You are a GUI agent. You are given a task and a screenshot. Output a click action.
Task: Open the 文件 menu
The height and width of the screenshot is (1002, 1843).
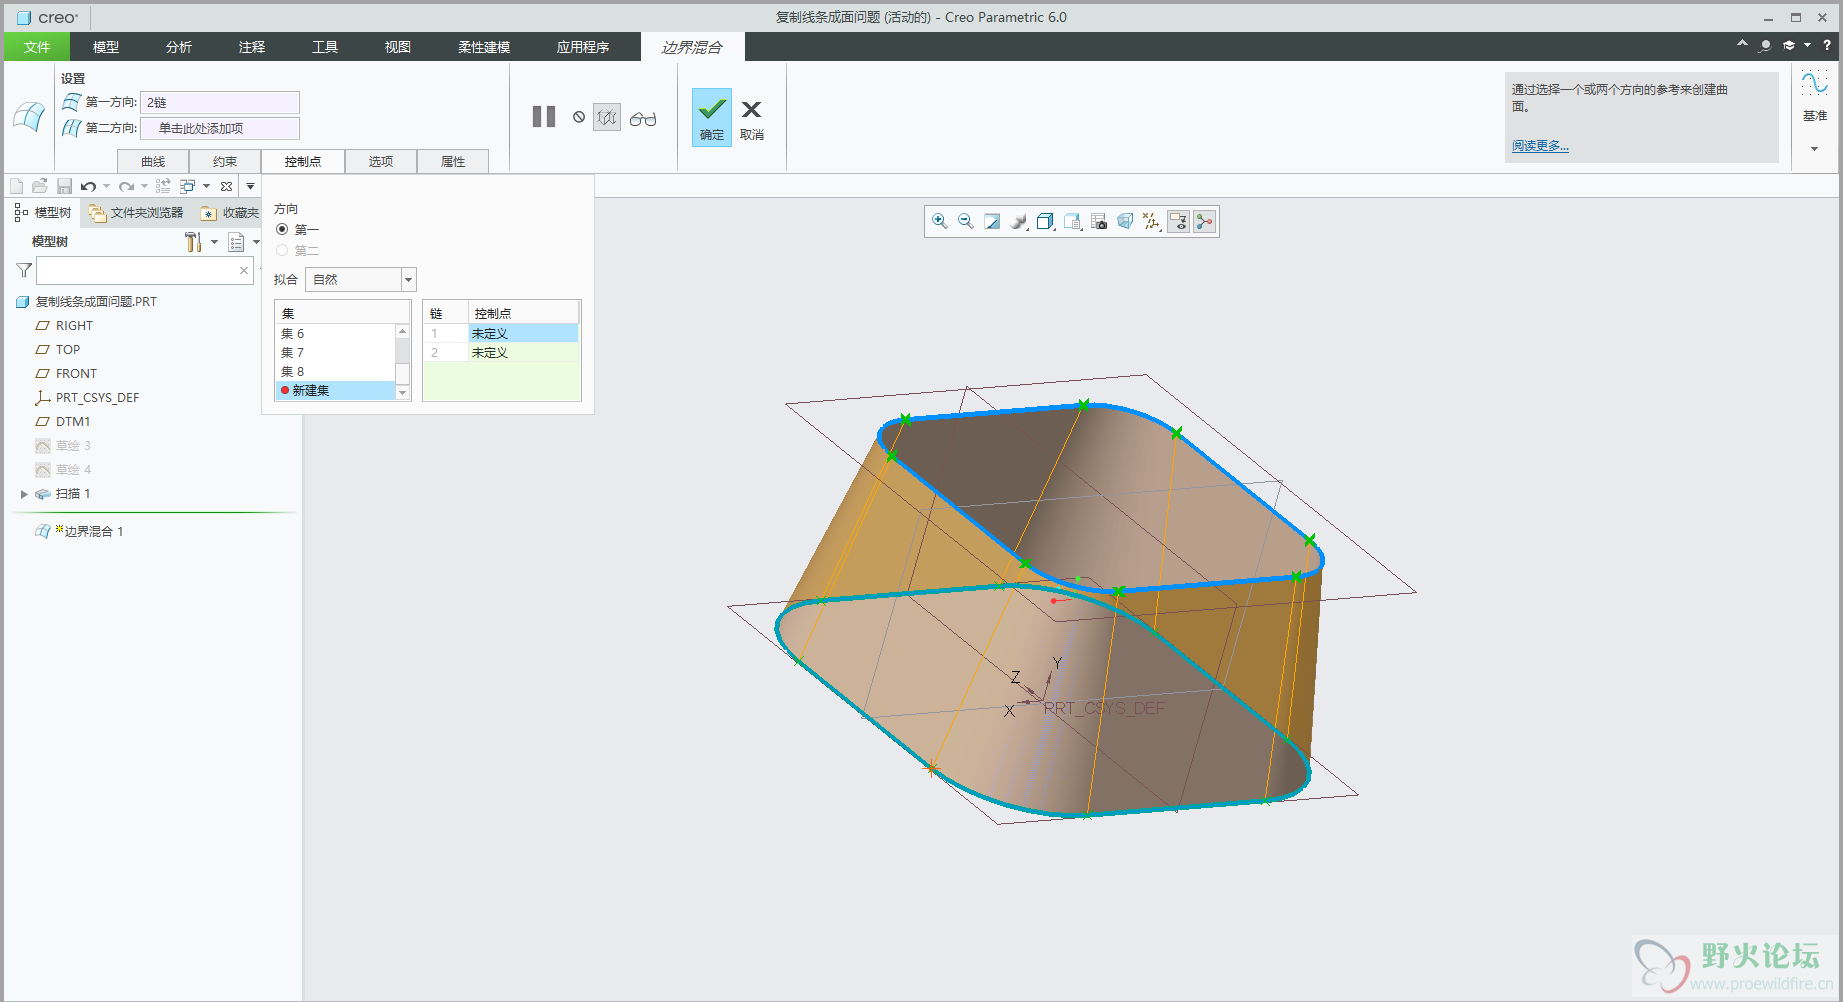click(x=37, y=47)
